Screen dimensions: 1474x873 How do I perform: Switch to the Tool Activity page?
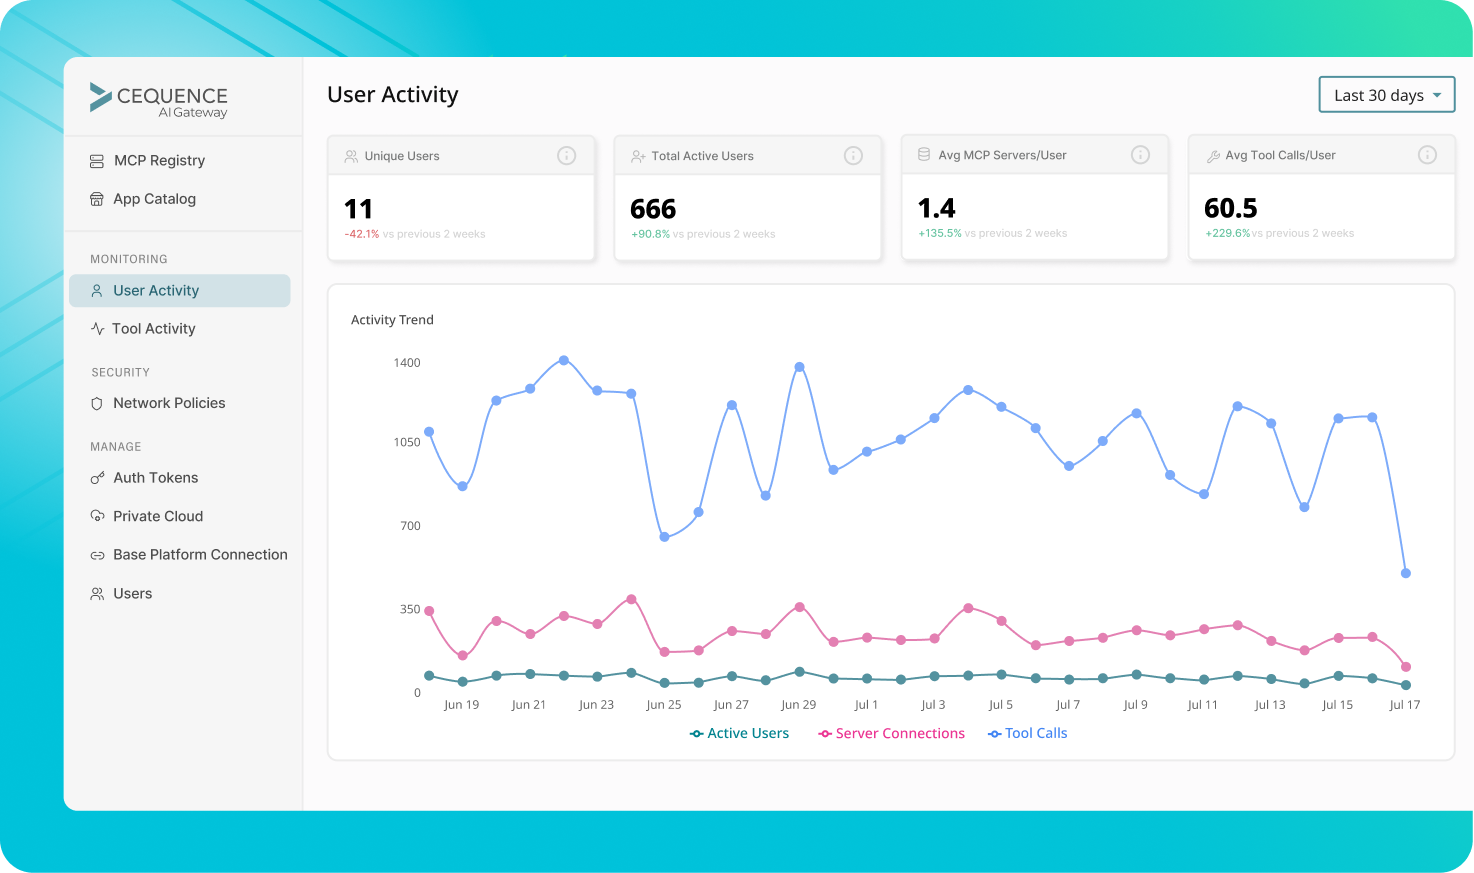[x=153, y=328]
